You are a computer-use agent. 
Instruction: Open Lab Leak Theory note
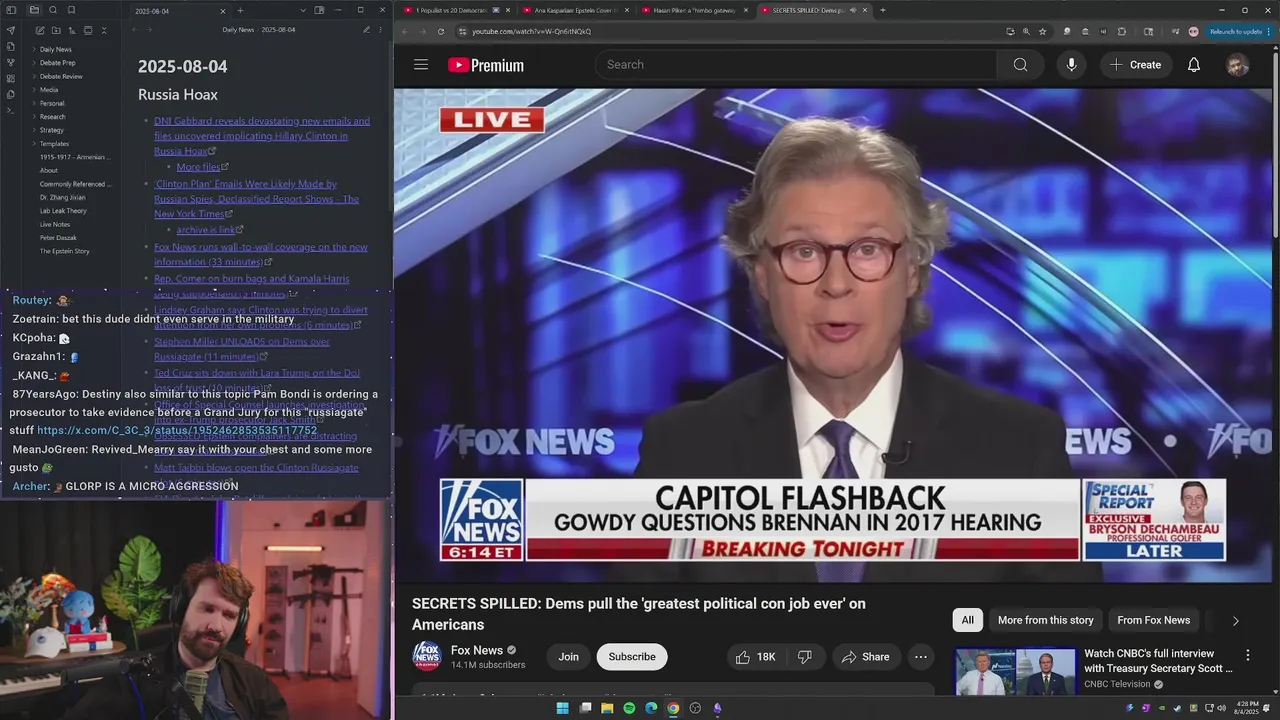[x=63, y=211]
